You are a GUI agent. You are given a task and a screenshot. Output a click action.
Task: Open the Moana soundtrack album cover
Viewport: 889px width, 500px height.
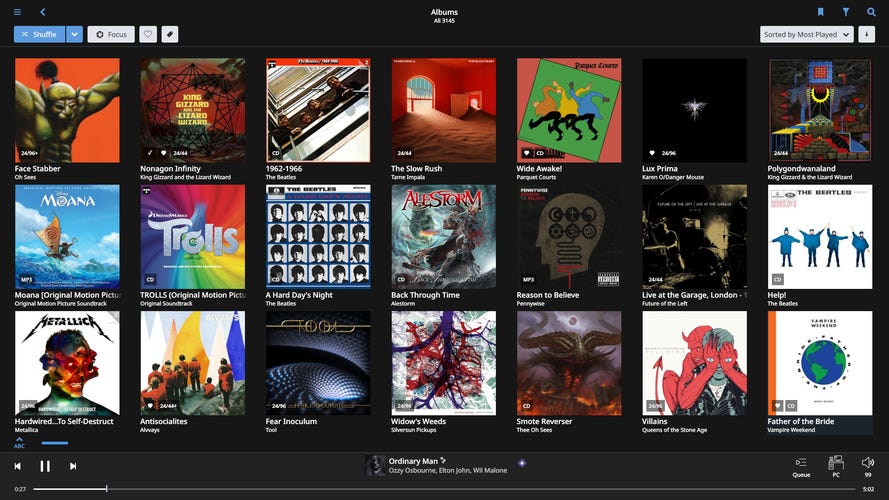click(x=67, y=237)
